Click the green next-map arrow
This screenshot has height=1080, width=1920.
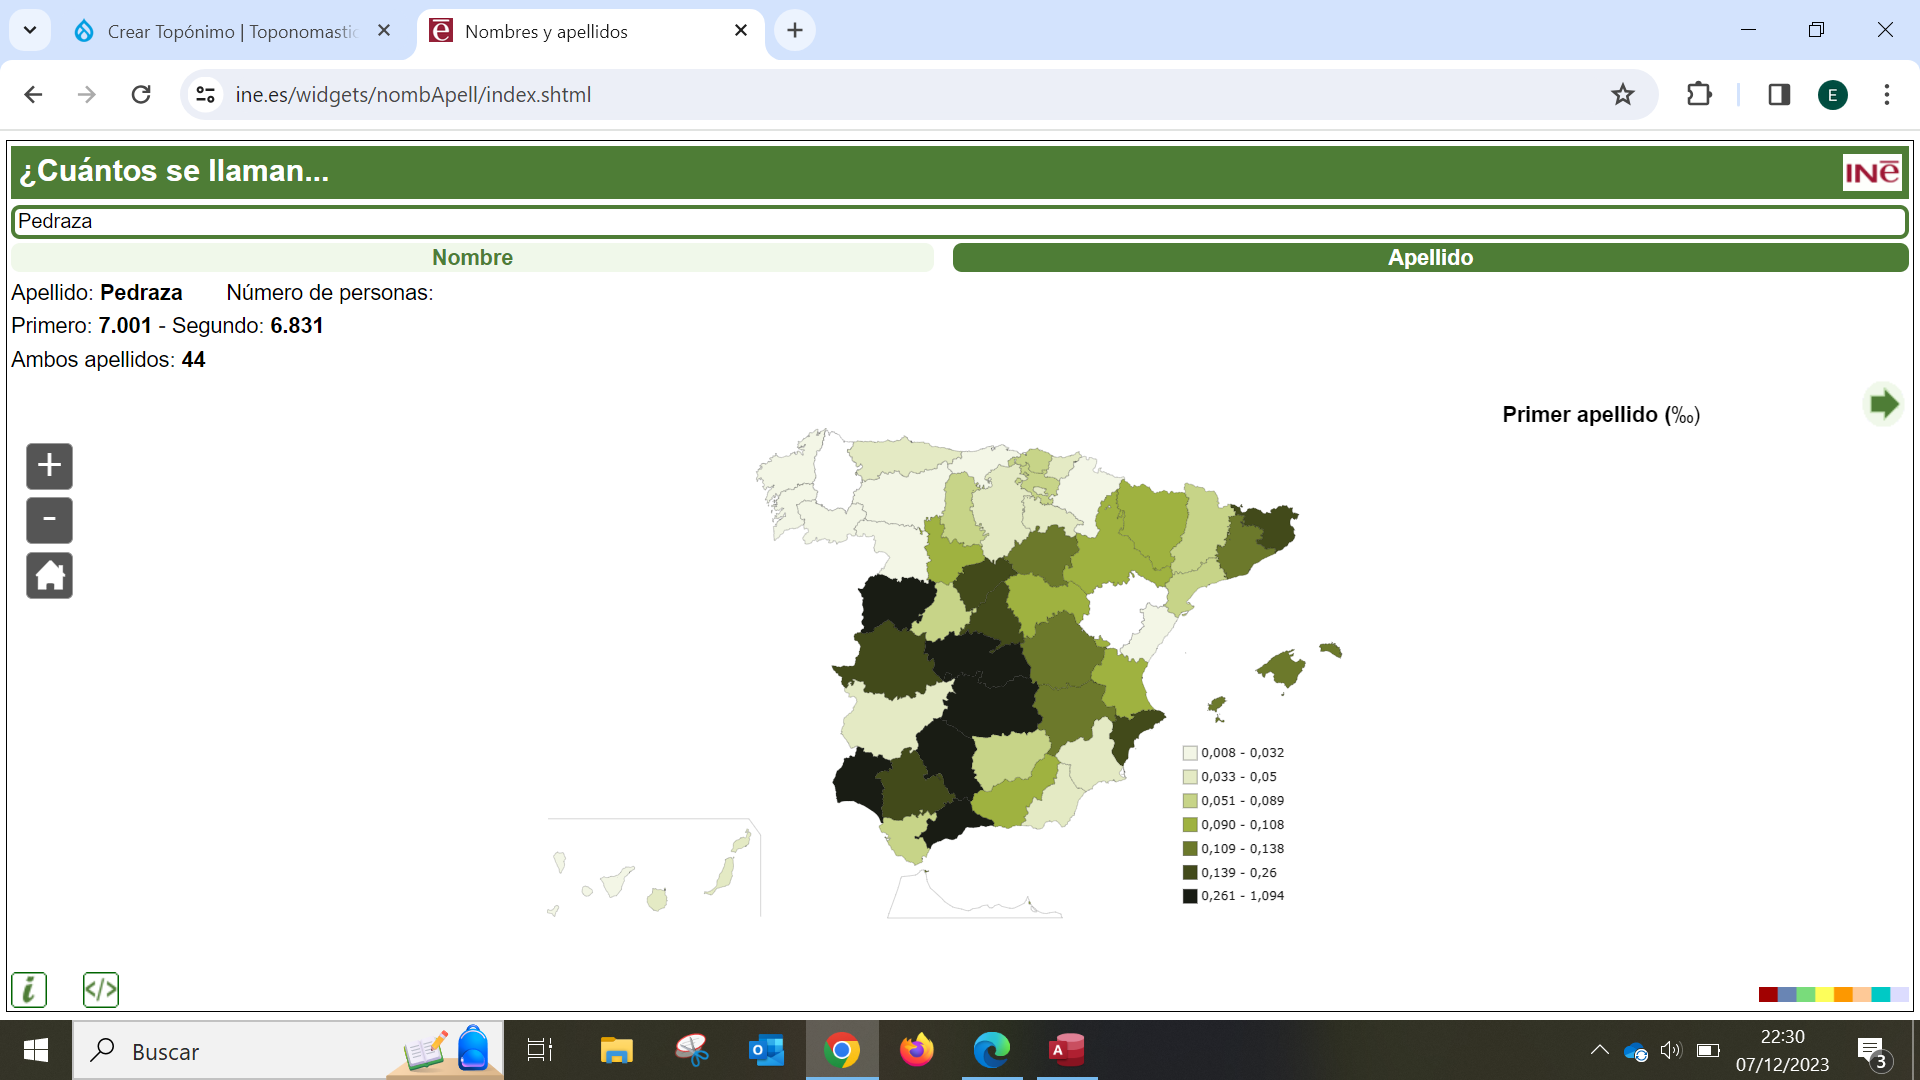pos(1883,405)
